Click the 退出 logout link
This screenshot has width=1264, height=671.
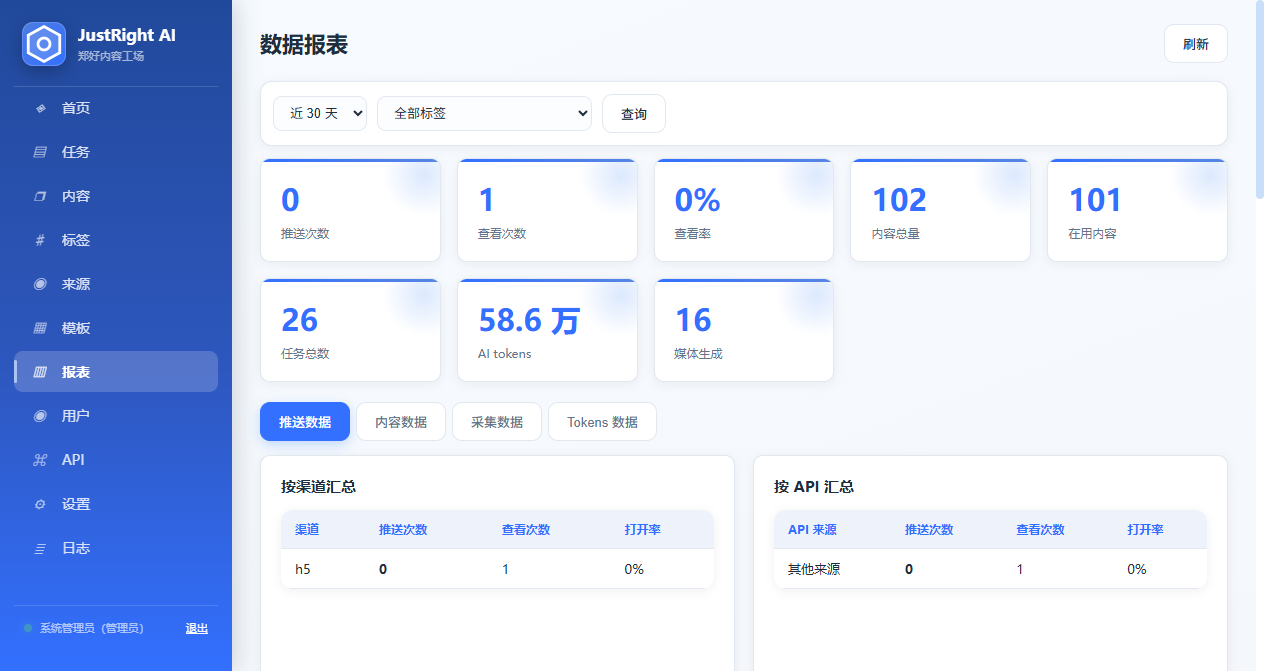point(197,628)
